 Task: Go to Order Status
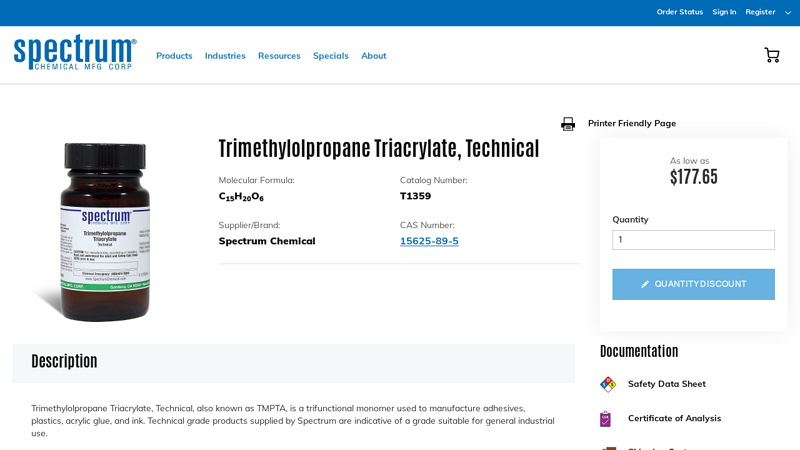[680, 12]
